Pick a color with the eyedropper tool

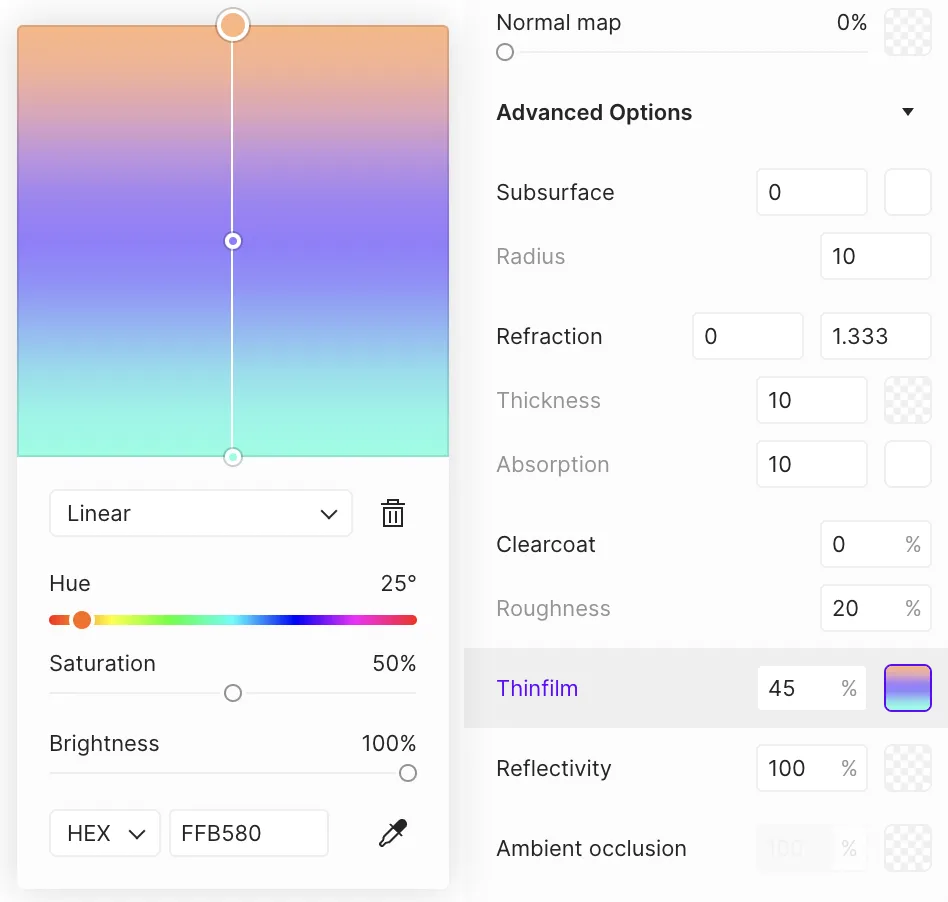393,833
